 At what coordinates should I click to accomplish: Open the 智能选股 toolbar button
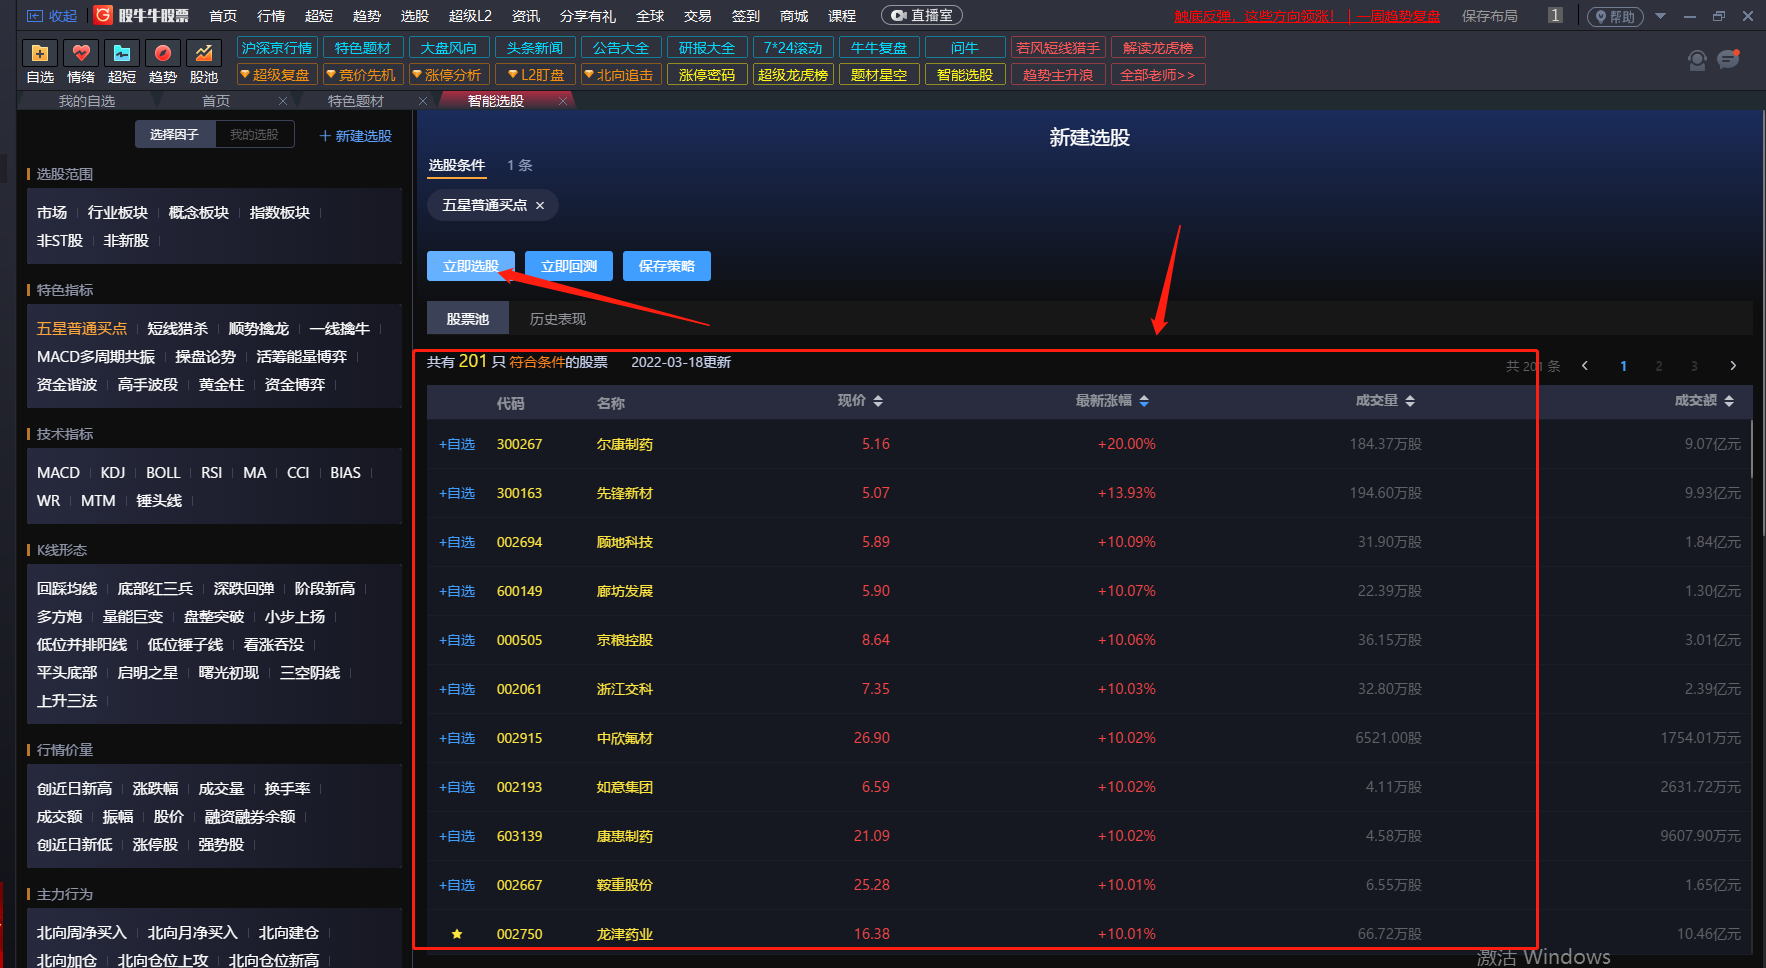coord(965,75)
